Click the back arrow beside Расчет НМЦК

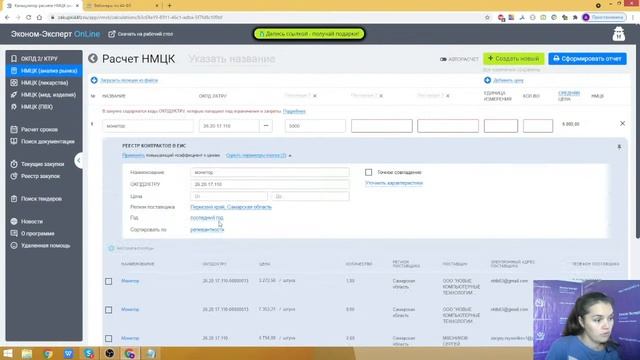point(93,58)
